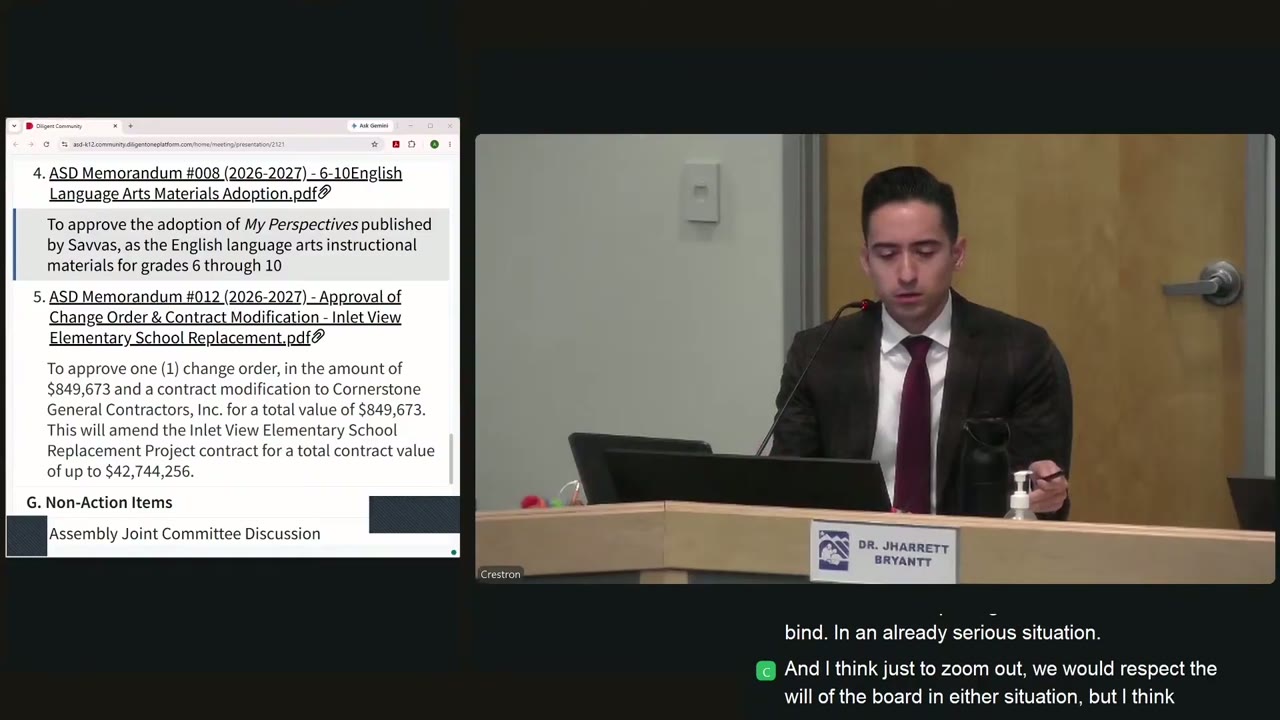Click the Crestron label on the video
1280x720 pixels.
[500, 574]
